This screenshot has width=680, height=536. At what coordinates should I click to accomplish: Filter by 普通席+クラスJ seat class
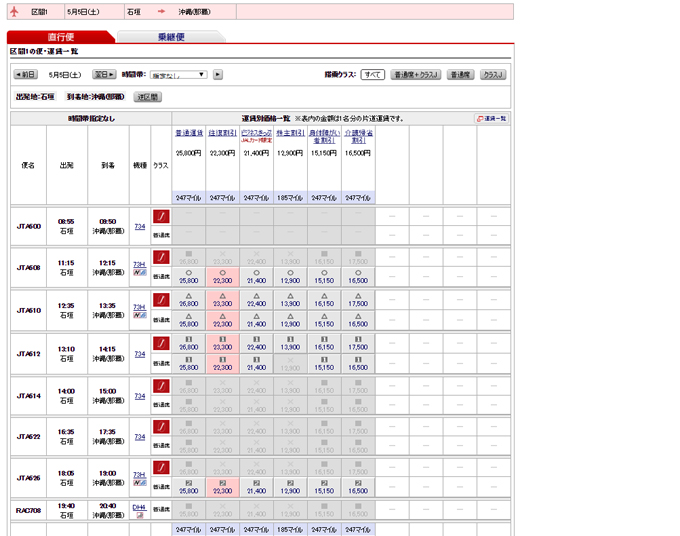[x=415, y=75]
